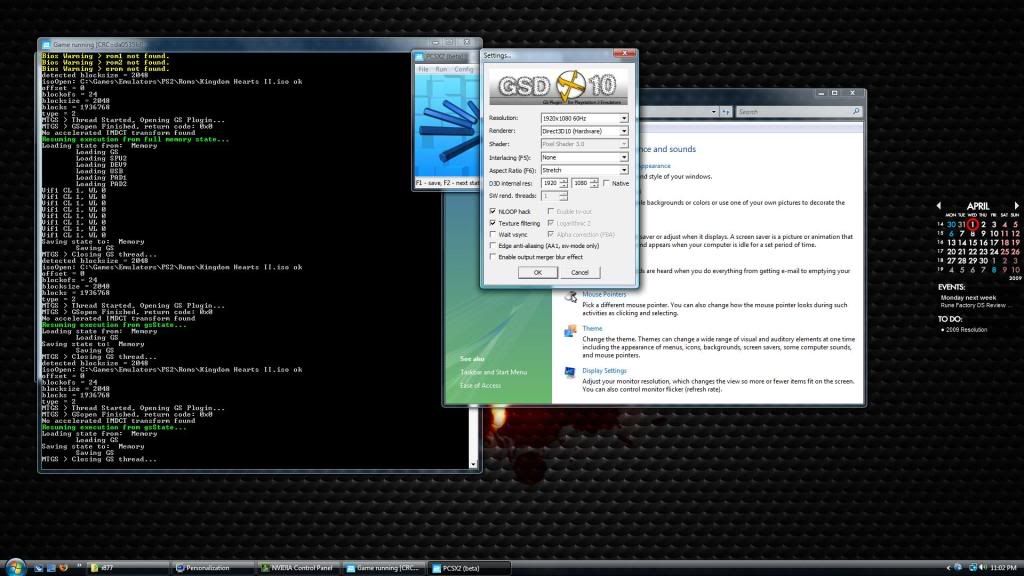
Task: Go to previous month in calendar widget
Action: [938, 206]
